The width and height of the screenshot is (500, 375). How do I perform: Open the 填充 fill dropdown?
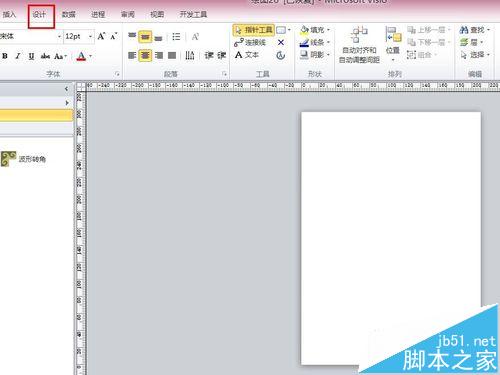(x=315, y=30)
